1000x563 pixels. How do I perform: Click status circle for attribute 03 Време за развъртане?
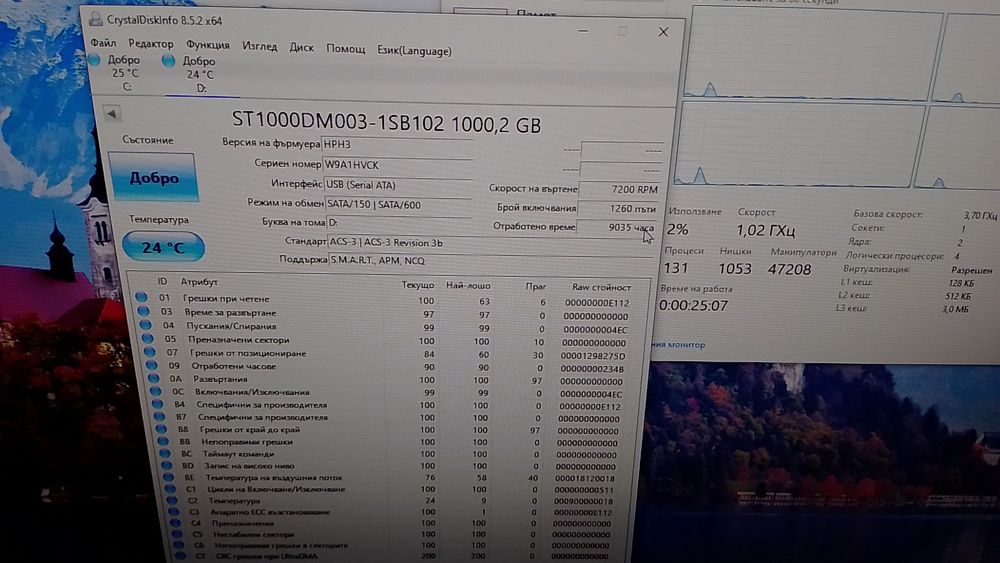(x=143, y=311)
